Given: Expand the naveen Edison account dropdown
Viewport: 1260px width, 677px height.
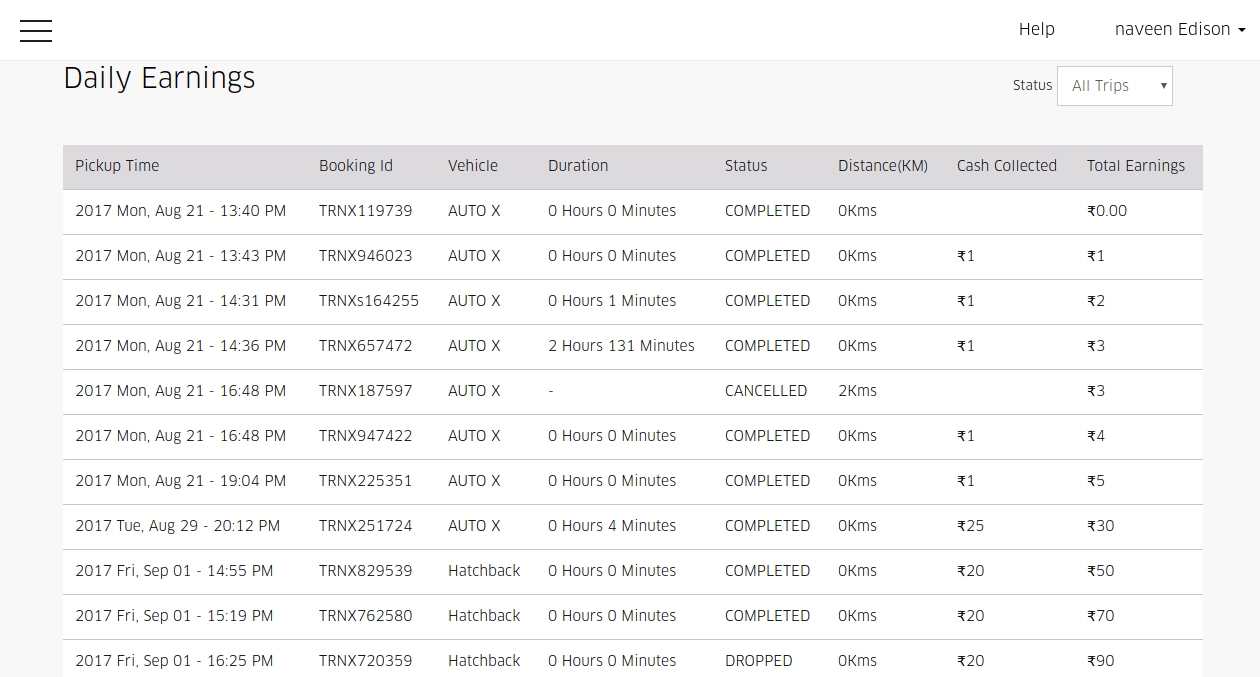Looking at the screenshot, I should 1179,30.
